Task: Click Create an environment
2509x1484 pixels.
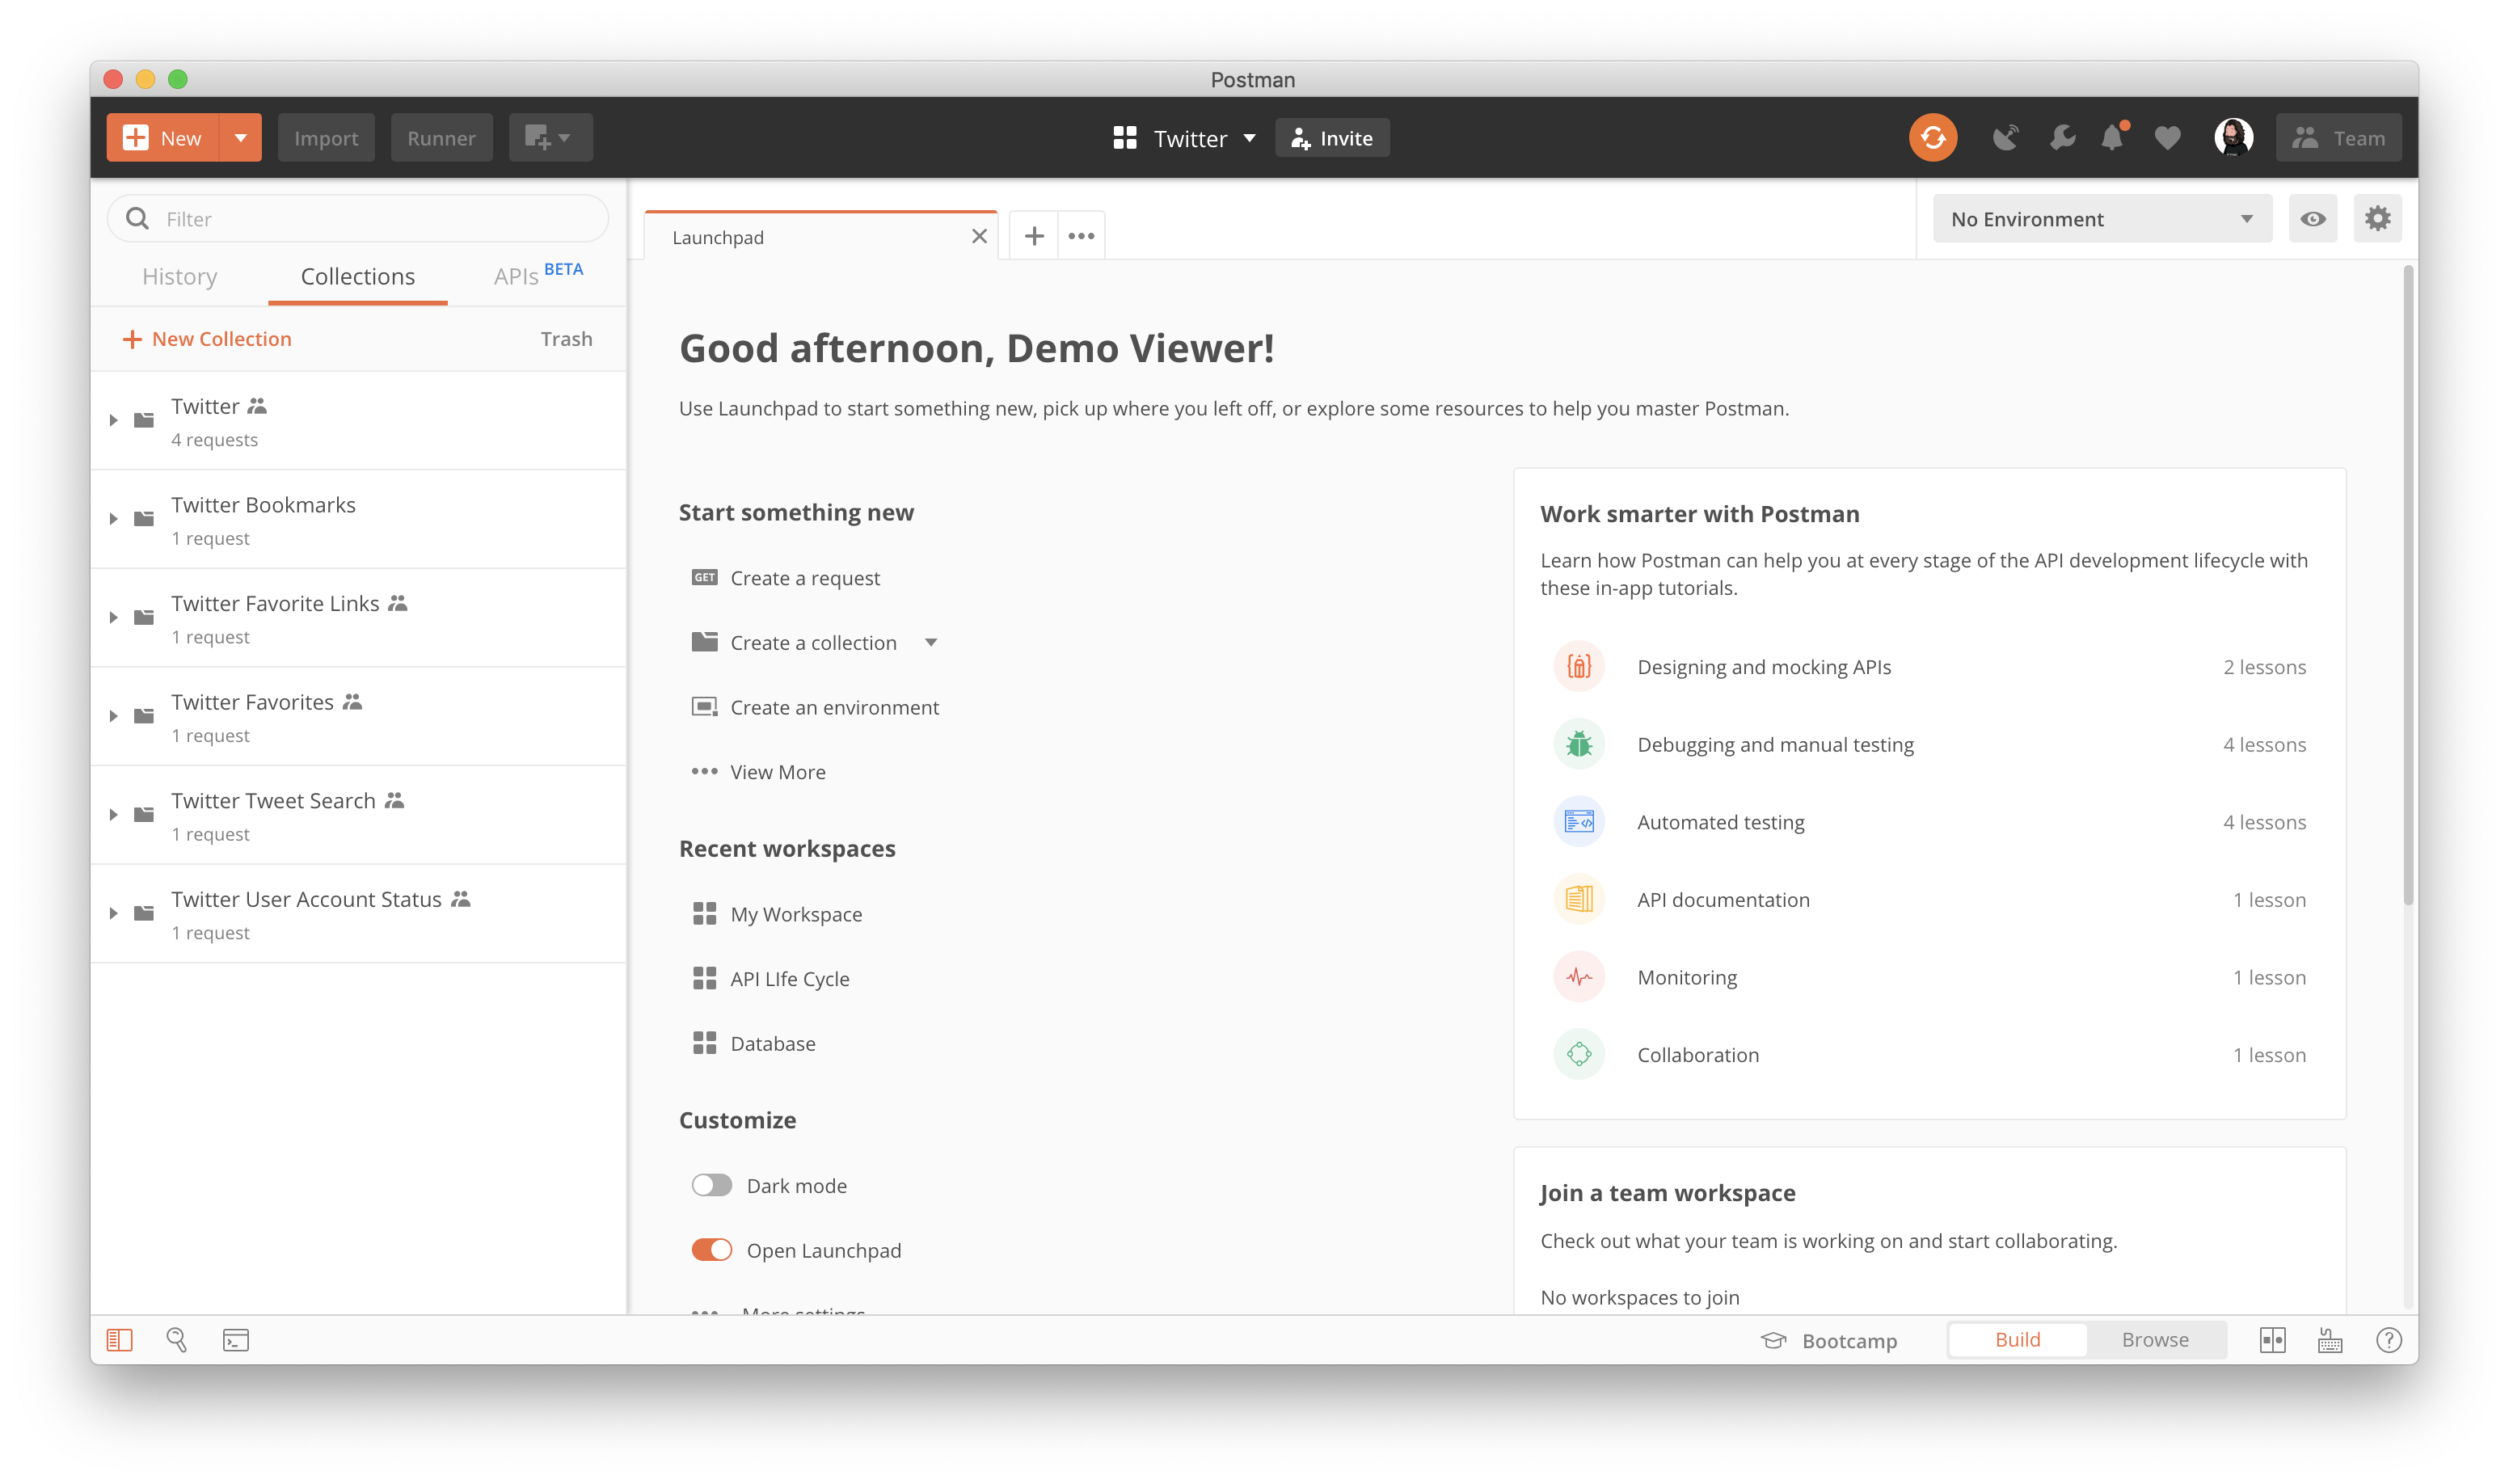Action: pyautogui.click(x=815, y=708)
